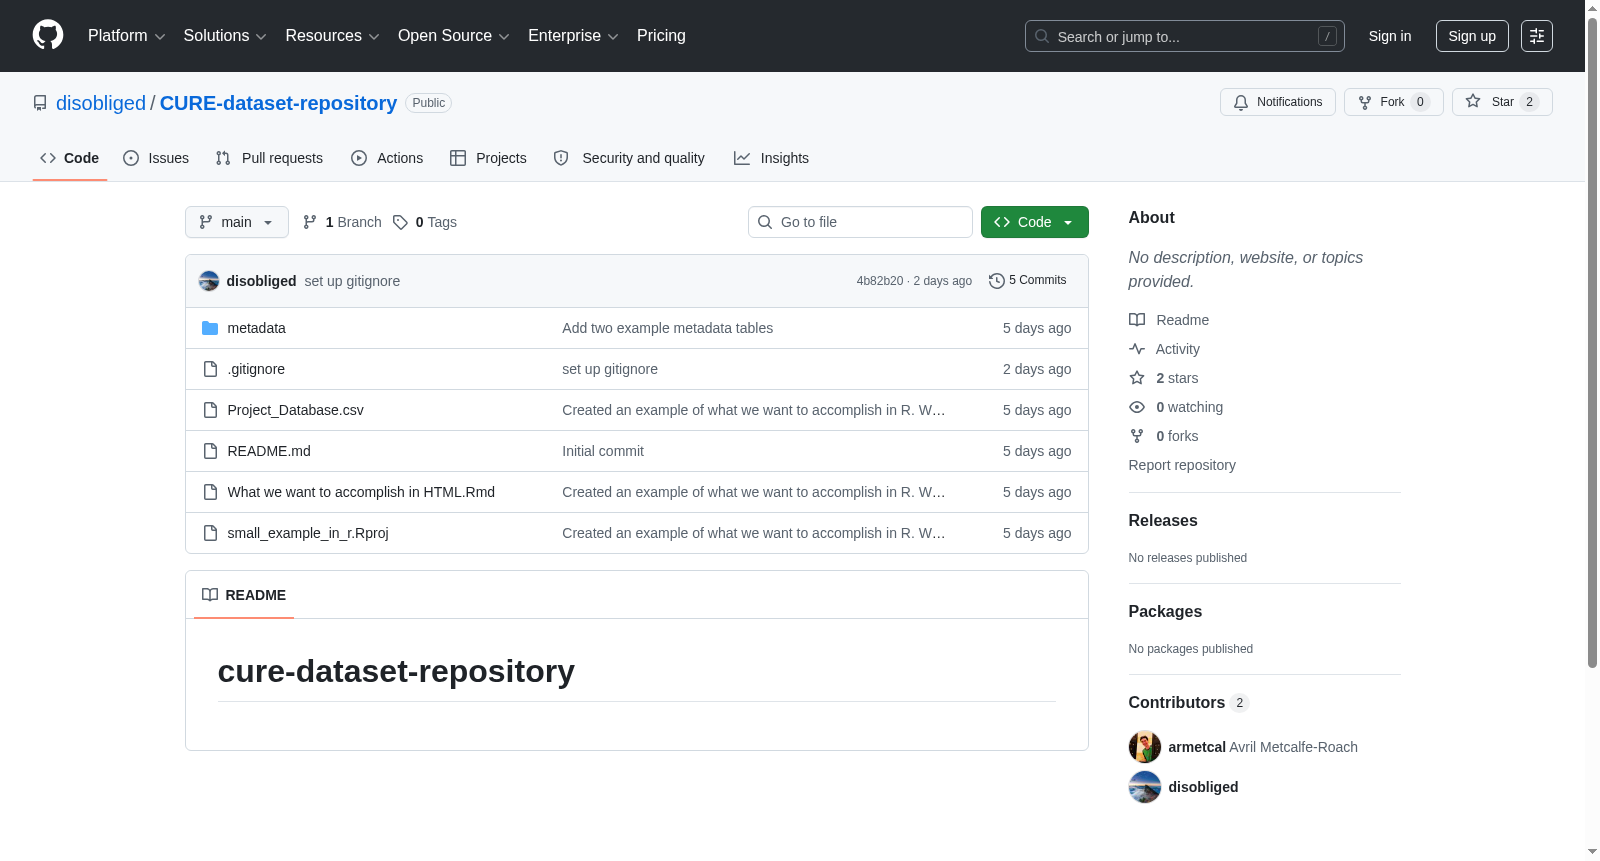
Task: Expand the Solutions menu
Action: coord(225,36)
